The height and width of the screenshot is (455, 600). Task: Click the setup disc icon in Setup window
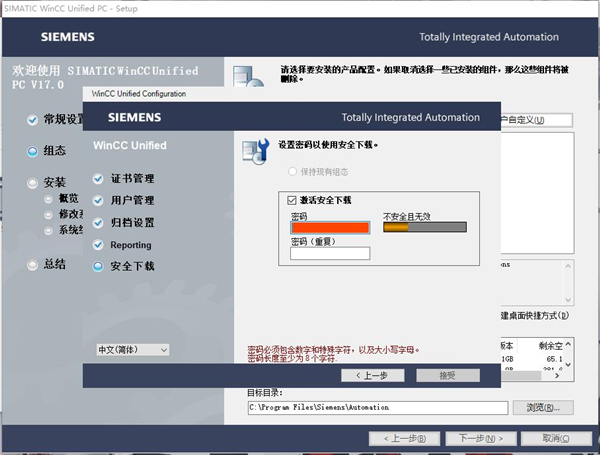(x=248, y=77)
